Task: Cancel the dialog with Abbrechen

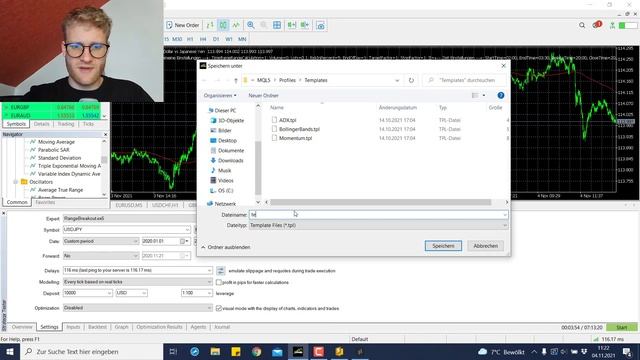Action: tap(485, 246)
